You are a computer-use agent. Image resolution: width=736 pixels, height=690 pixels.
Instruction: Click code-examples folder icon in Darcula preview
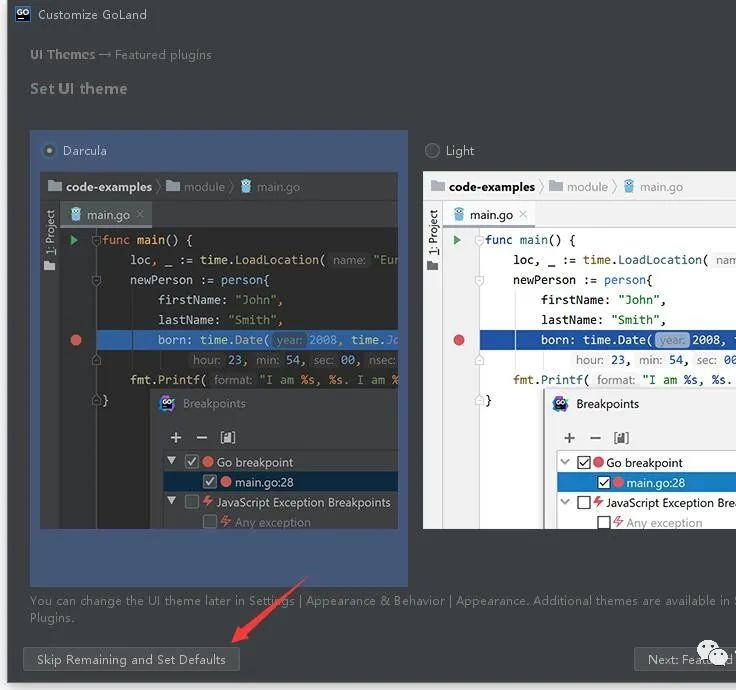tap(55, 186)
